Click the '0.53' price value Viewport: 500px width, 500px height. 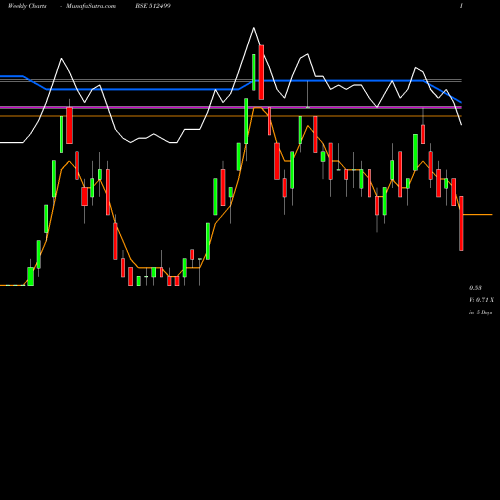tap(475, 288)
